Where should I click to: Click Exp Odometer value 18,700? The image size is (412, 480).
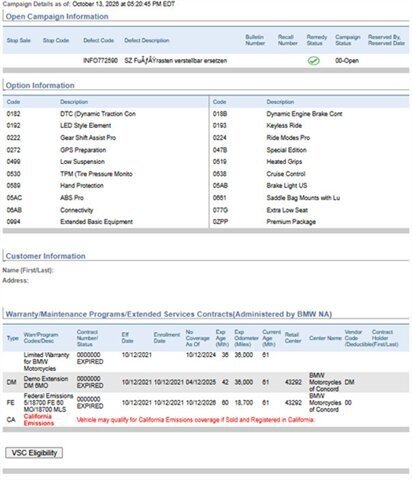pyautogui.click(x=244, y=403)
